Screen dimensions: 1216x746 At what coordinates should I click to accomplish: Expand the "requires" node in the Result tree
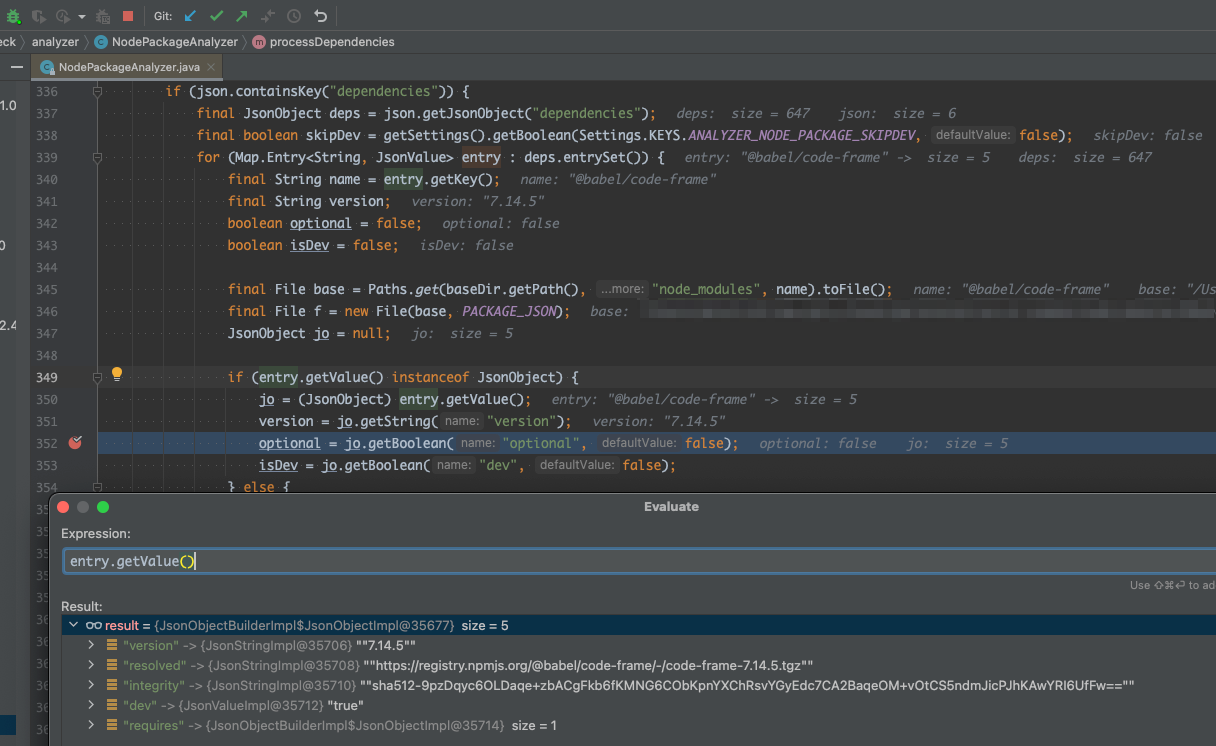90,724
